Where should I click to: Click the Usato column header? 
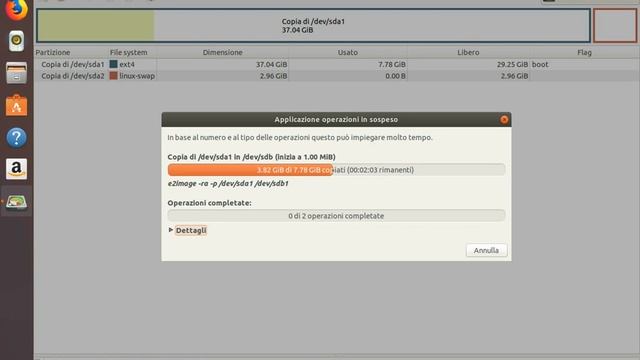348,52
